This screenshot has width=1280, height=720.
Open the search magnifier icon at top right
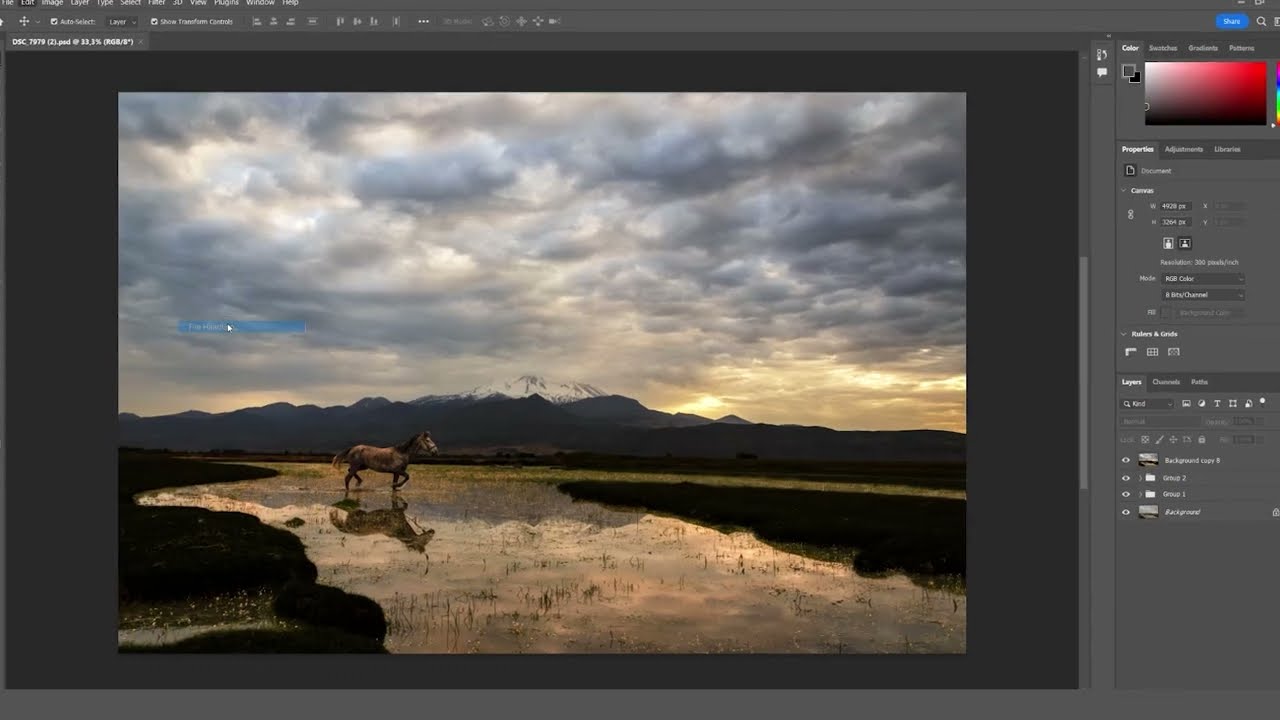click(x=1262, y=21)
